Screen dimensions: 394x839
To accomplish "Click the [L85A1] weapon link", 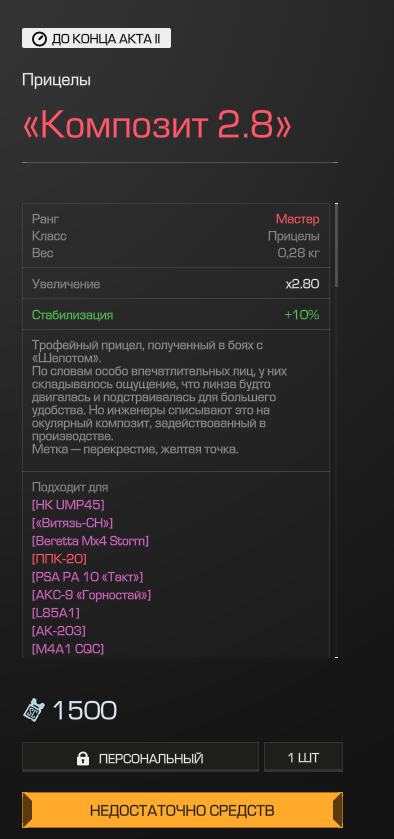I will (56, 613).
